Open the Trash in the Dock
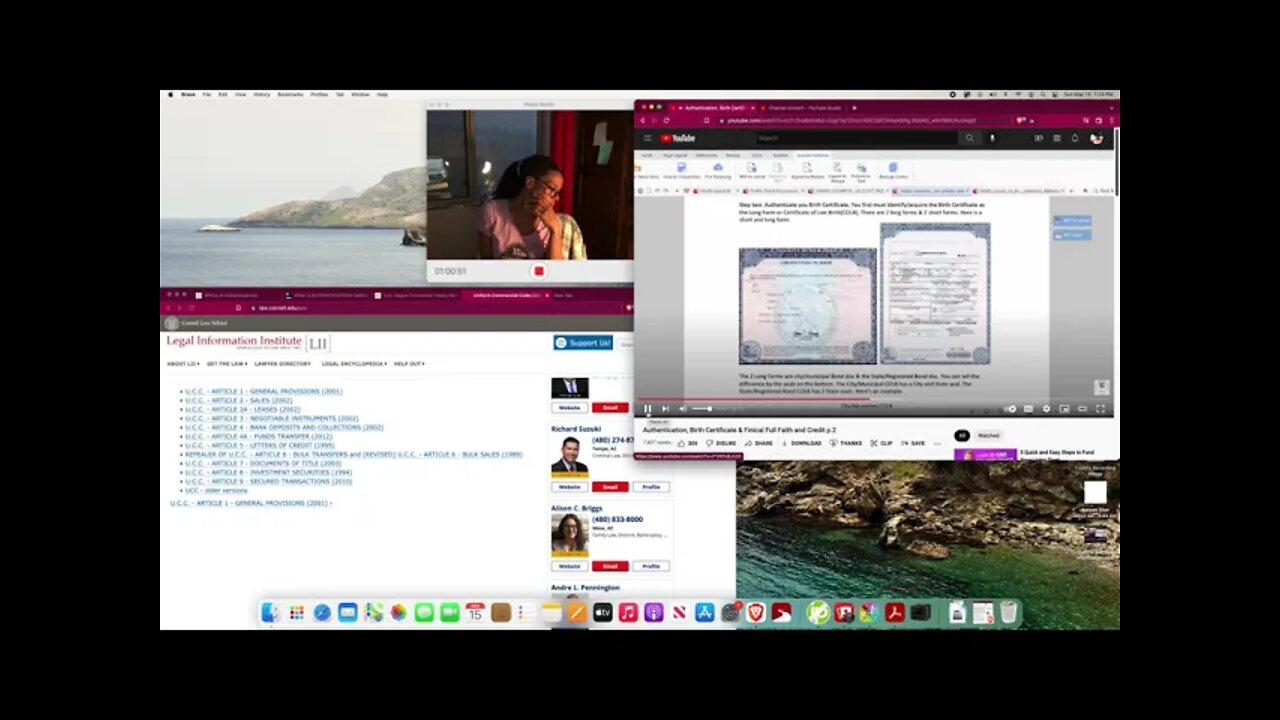The height and width of the screenshot is (720, 1280). tap(1008, 613)
